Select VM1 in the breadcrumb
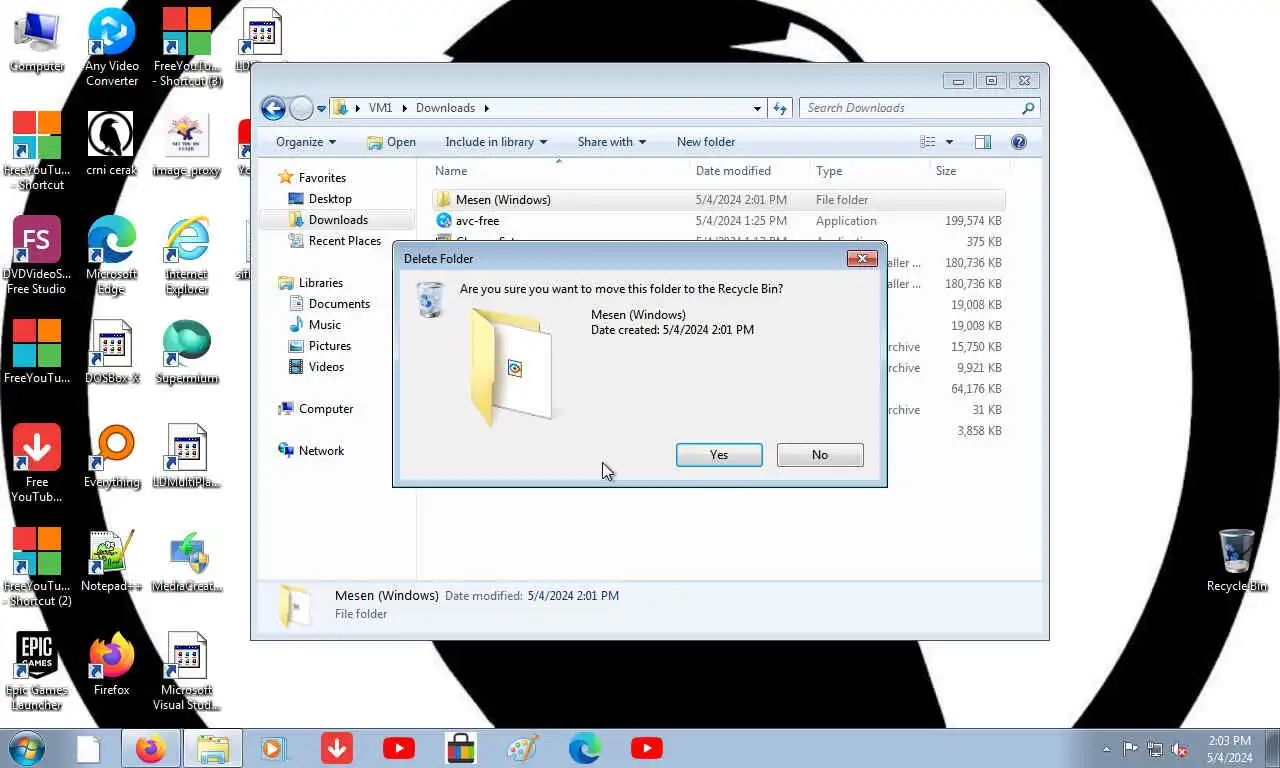 click(x=380, y=108)
